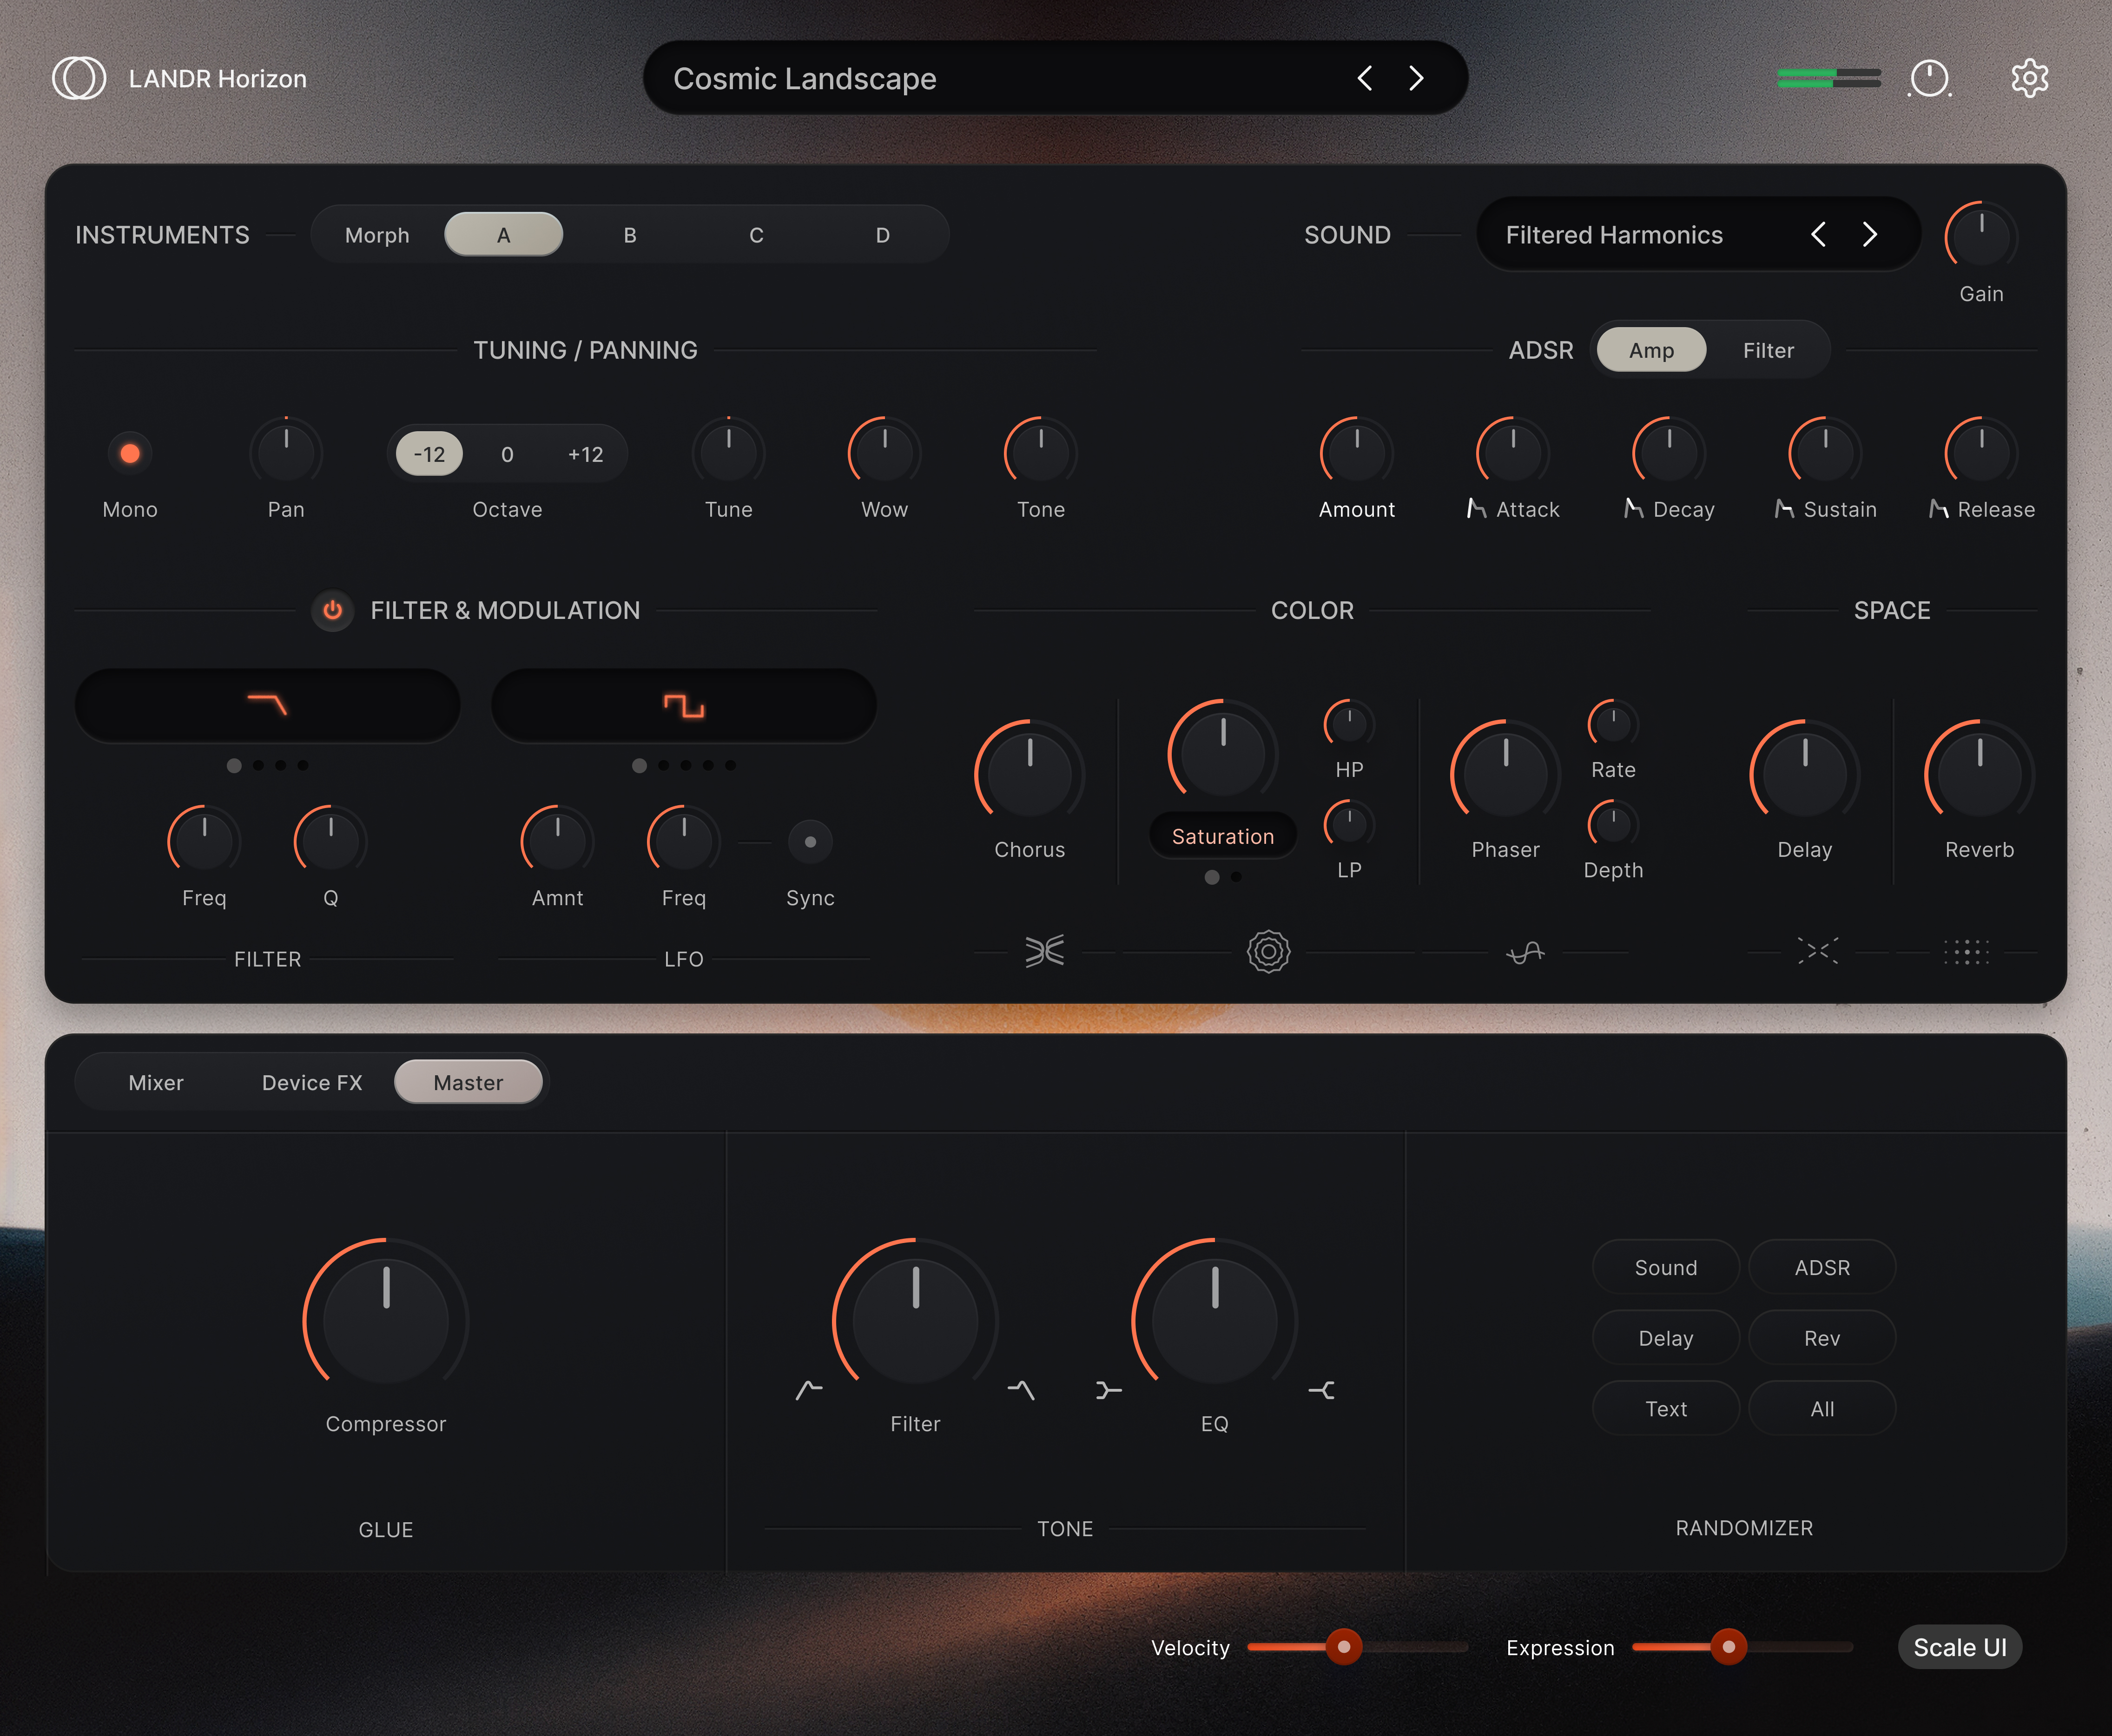Click the phaser wave icon
The image size is (2112, 1736).
(1525, 952)
